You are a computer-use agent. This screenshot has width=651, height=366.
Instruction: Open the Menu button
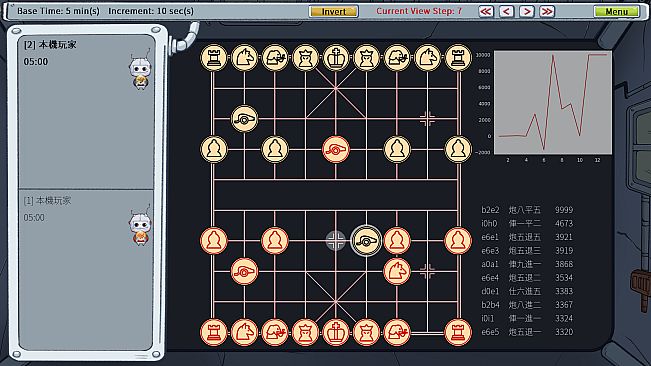pos(617,11)
